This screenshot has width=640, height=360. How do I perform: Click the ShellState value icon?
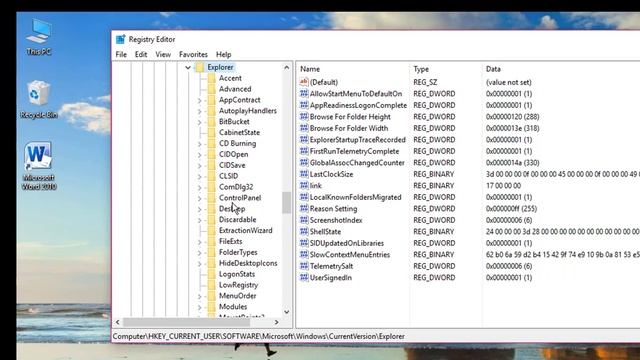coord(304,231)
